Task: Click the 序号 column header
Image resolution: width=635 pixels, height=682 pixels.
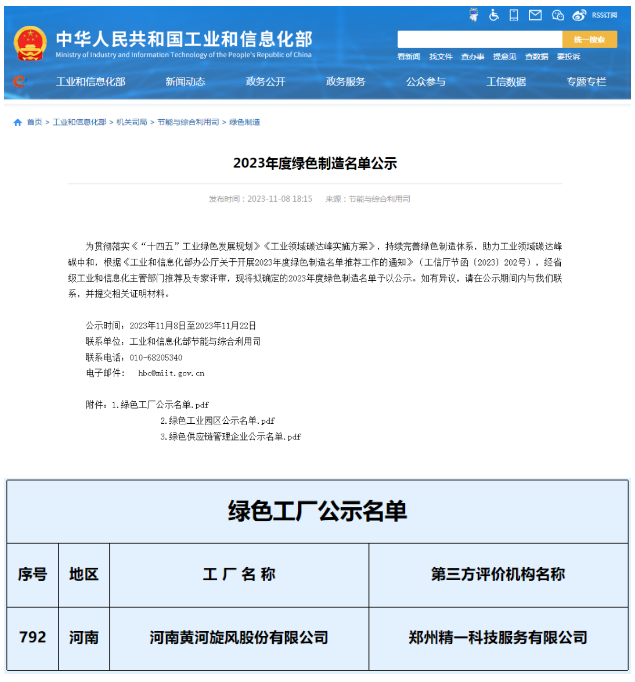Action: tap(33, 575)
